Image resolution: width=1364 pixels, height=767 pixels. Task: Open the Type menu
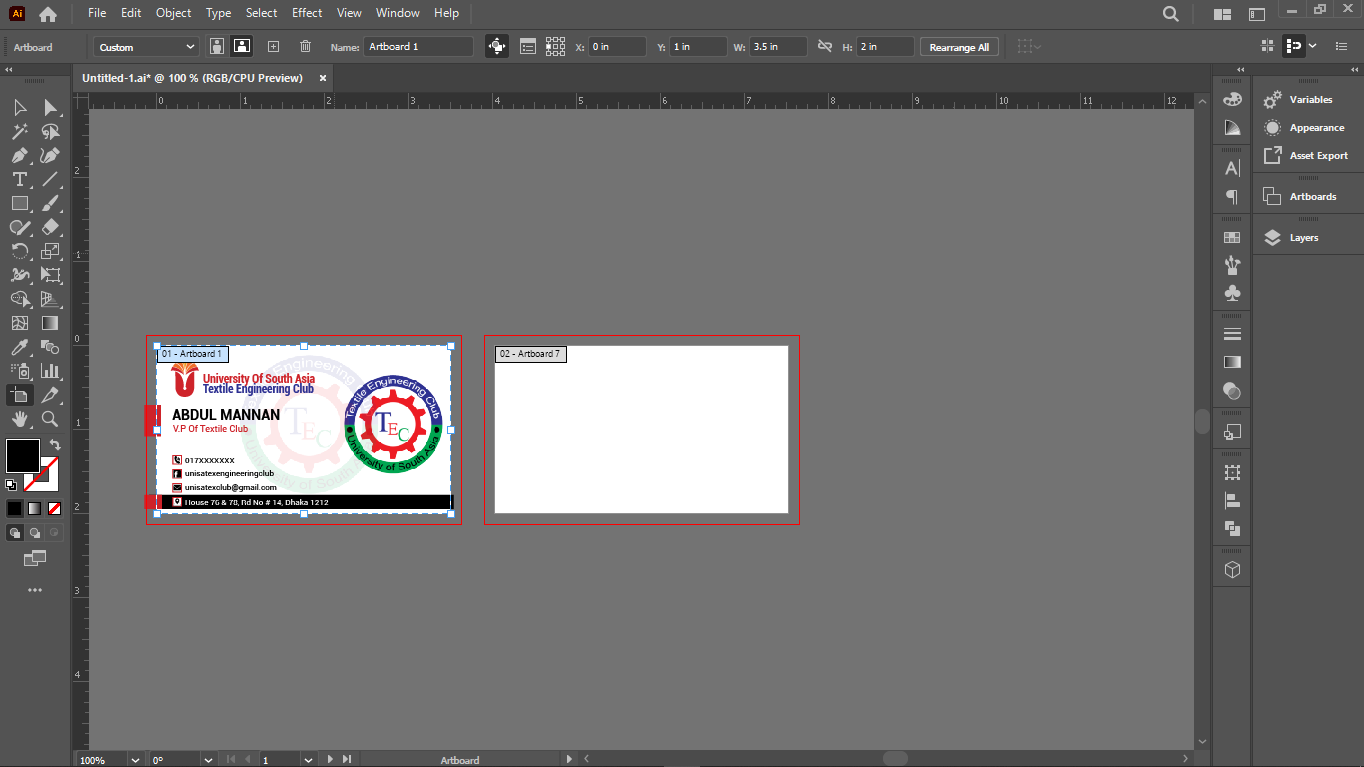tap(218, 13)
